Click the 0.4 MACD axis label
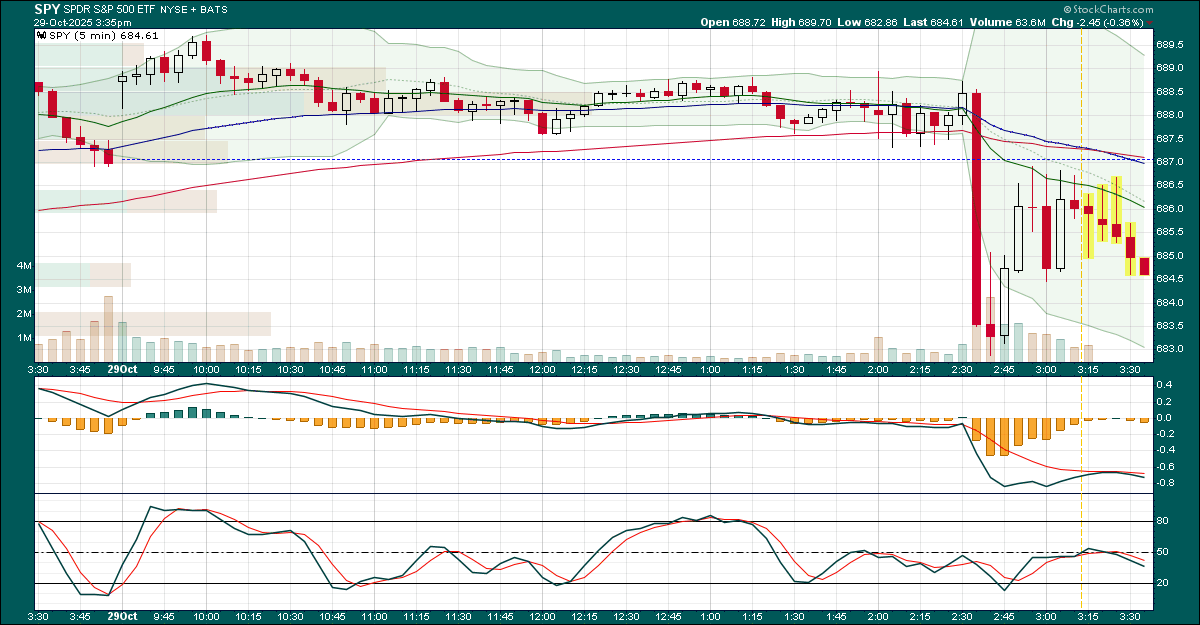Screen dimensions: 1200x625 pyautogui.click(x=1164, y=385)
